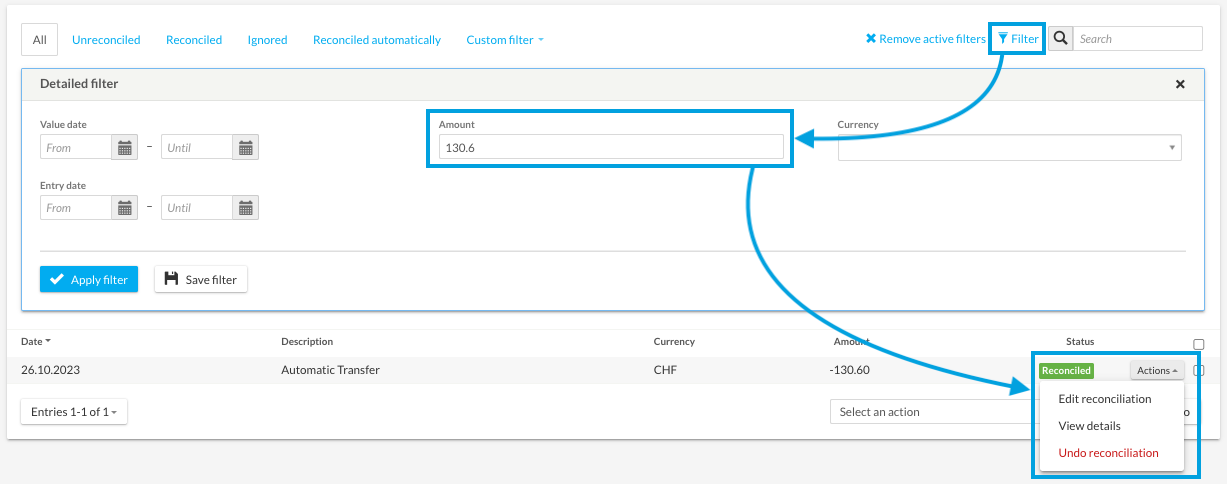Tick the Automatic Transfer row checkbox

[x=1199, y=370]
